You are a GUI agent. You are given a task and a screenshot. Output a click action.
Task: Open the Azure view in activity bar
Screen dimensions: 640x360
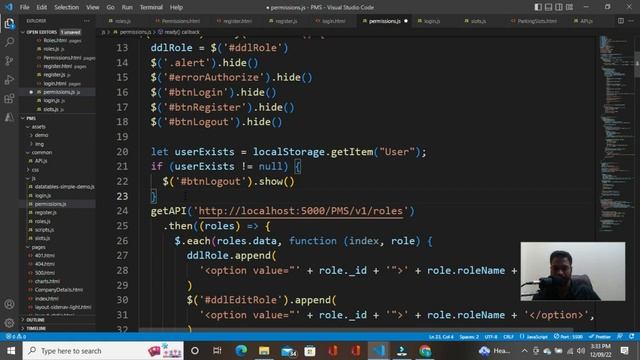coord(9,118)
